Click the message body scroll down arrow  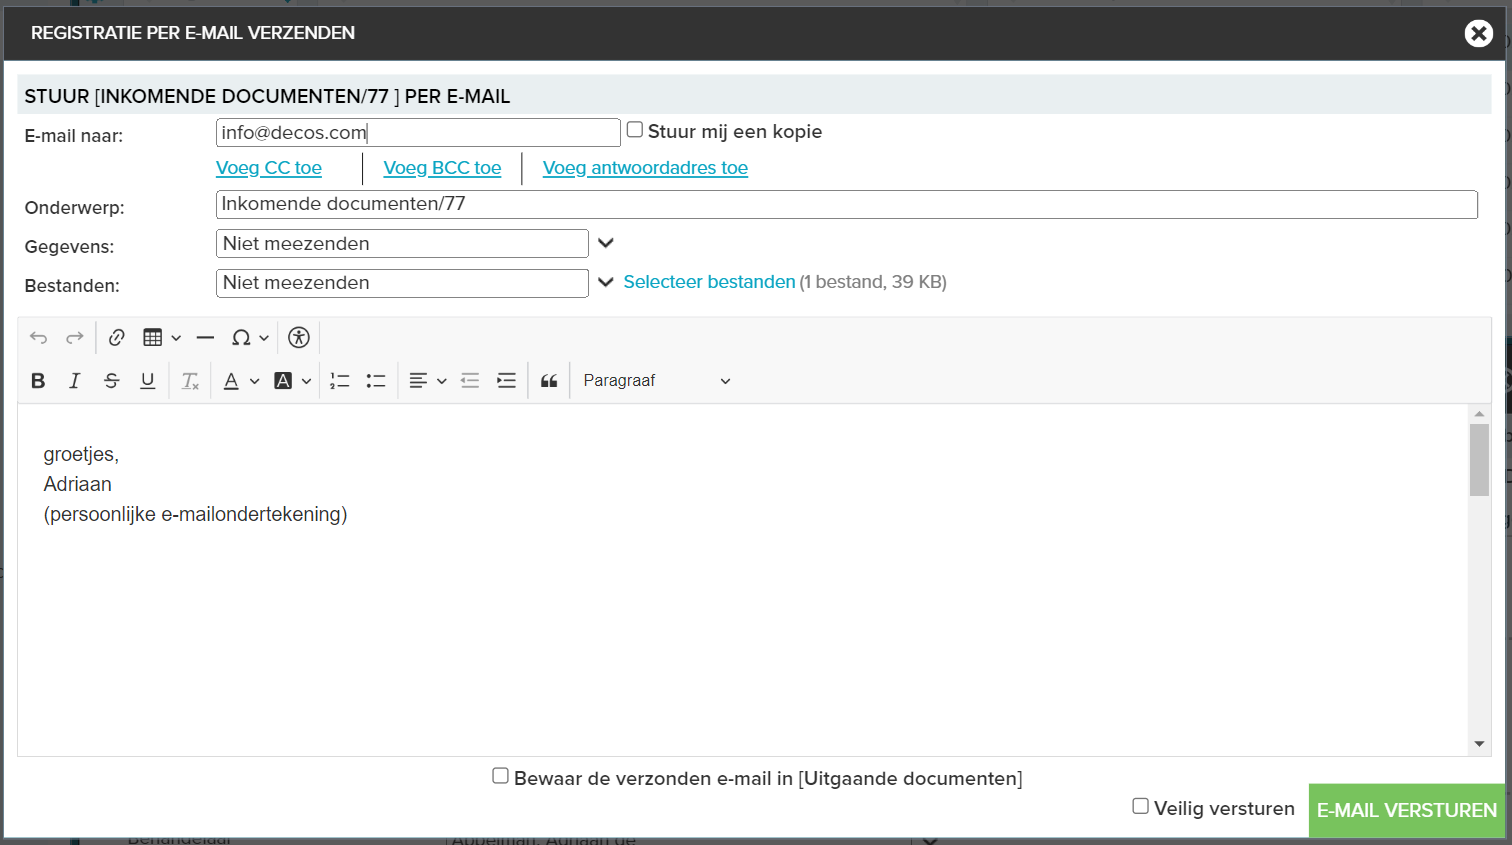(x=1479, y=744)
